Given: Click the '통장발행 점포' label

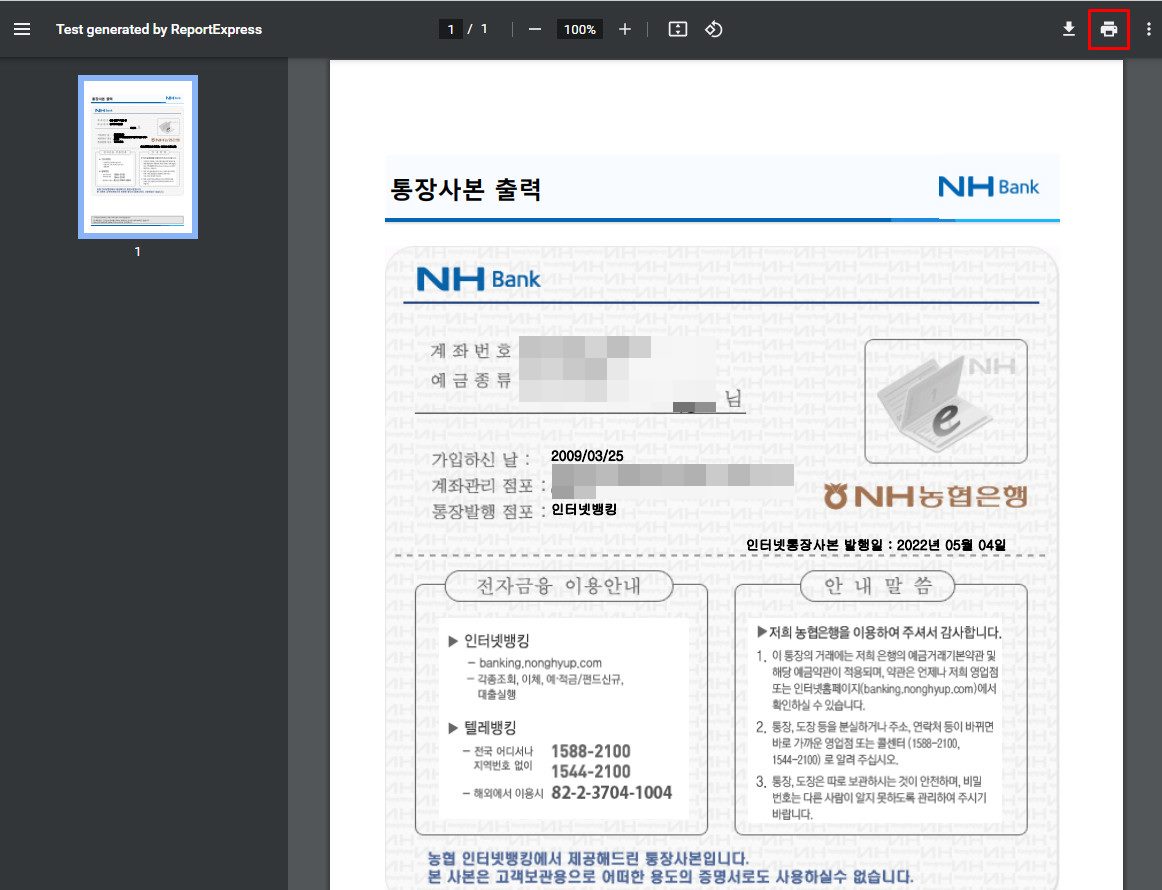Looking at the screenshot, I should click(x=489, y=512).
